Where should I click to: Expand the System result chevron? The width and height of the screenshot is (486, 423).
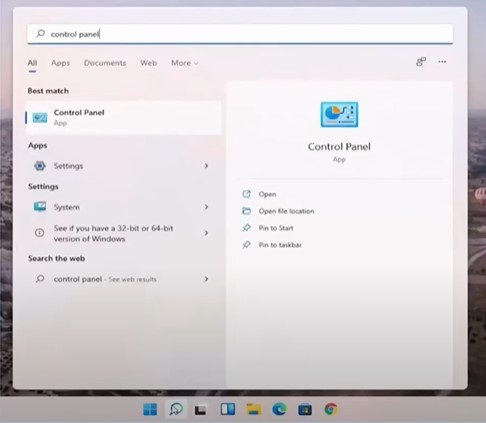tap(206, 207)
